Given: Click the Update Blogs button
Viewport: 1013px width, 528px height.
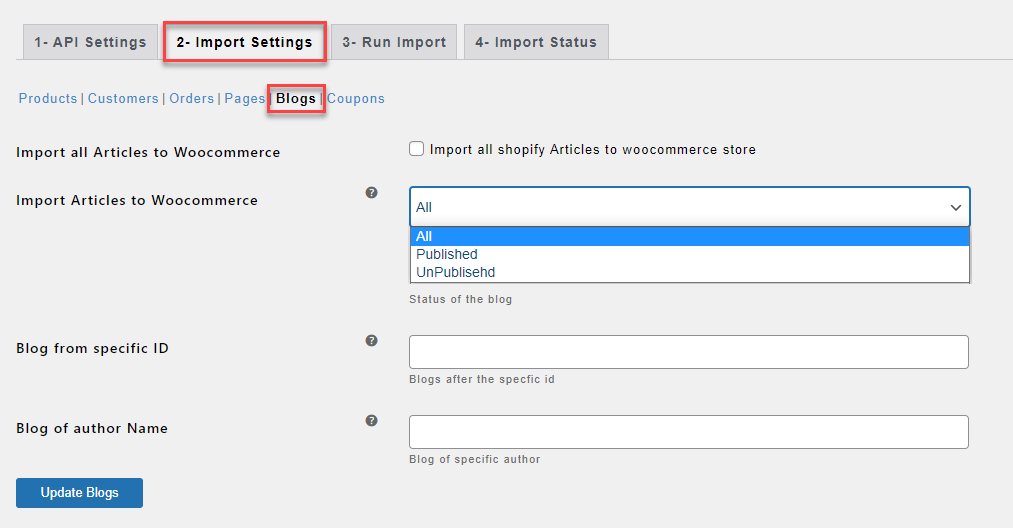Looking at the screenshot, I should pyautogui.click(x=79, y=492).
